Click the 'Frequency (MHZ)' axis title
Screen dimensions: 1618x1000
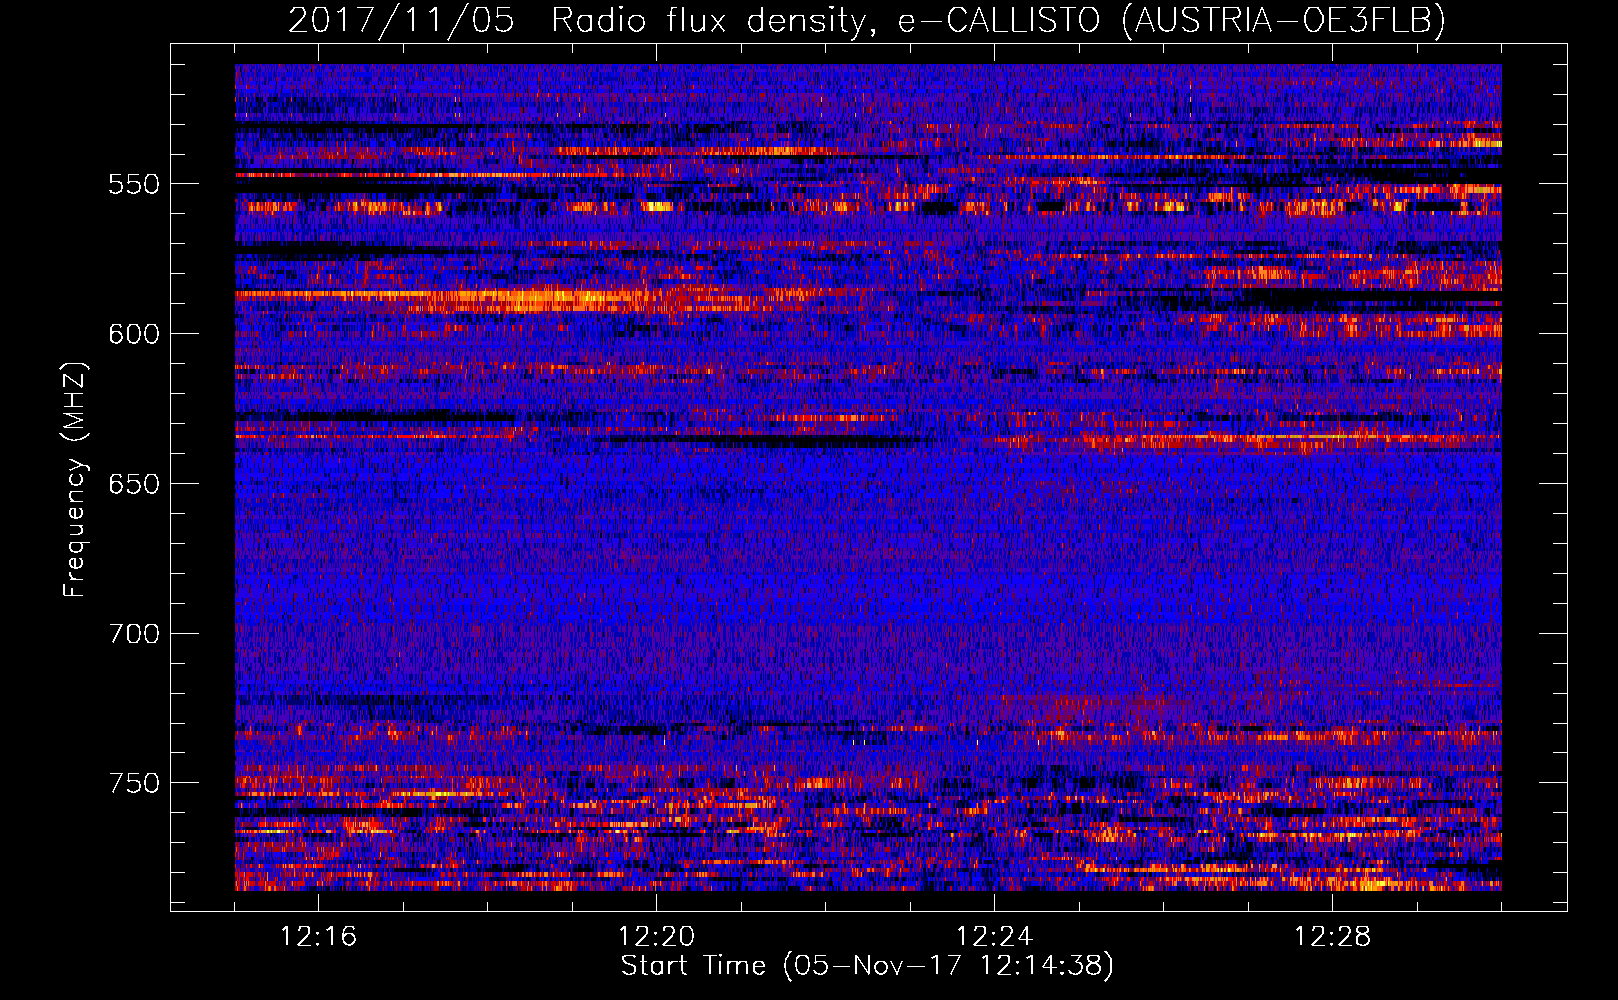coord(75,479)
